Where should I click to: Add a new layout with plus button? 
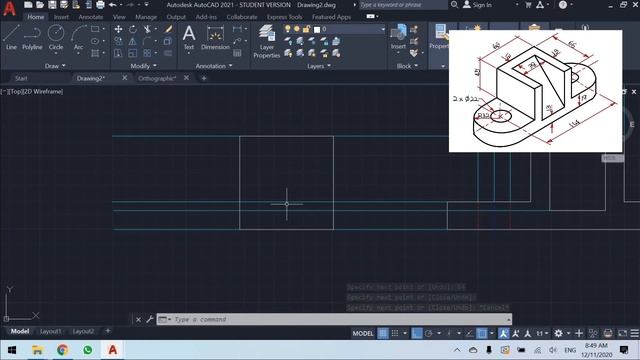coord(108,331)
